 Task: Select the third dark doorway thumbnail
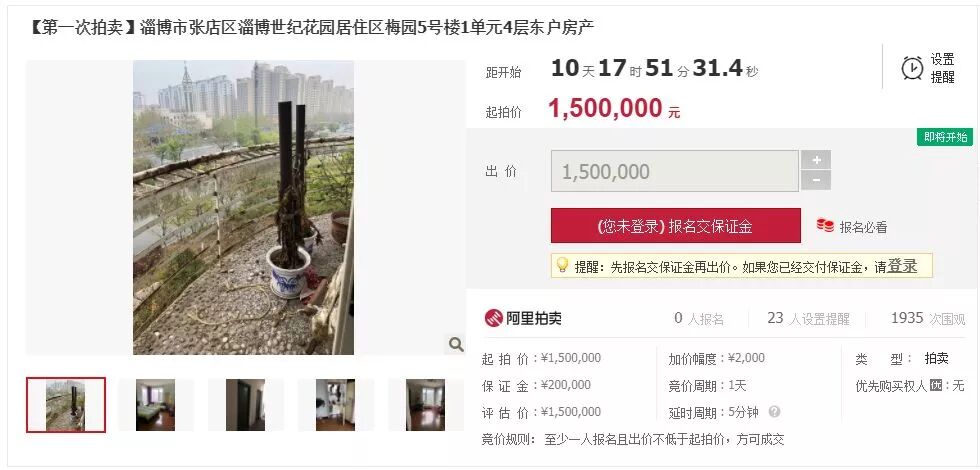coord(246,405)
